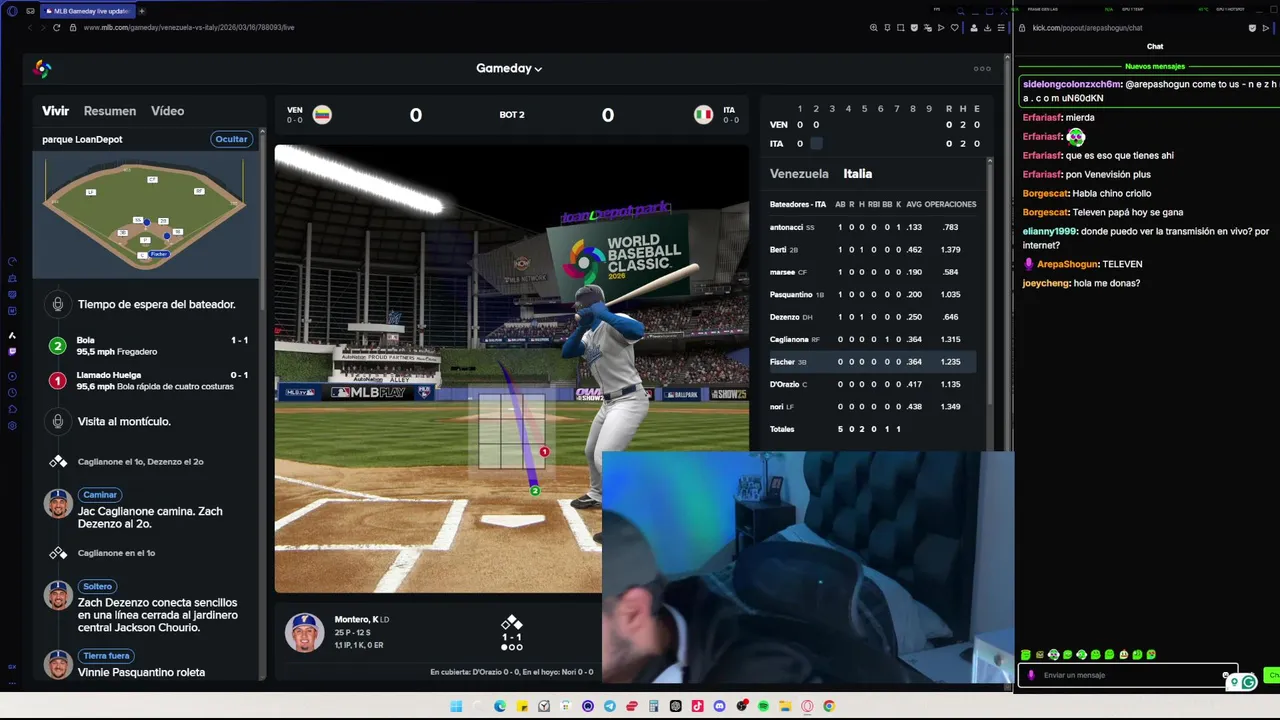Select nori row in batters table

(x=872, y=407)
